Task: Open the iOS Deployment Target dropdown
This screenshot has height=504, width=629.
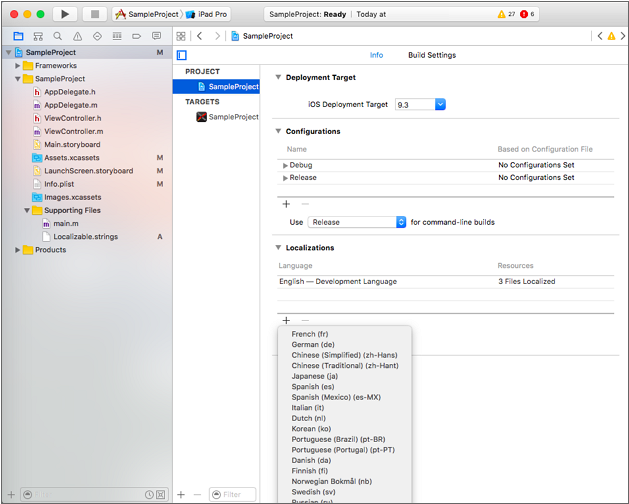Action: coord(440,104)
